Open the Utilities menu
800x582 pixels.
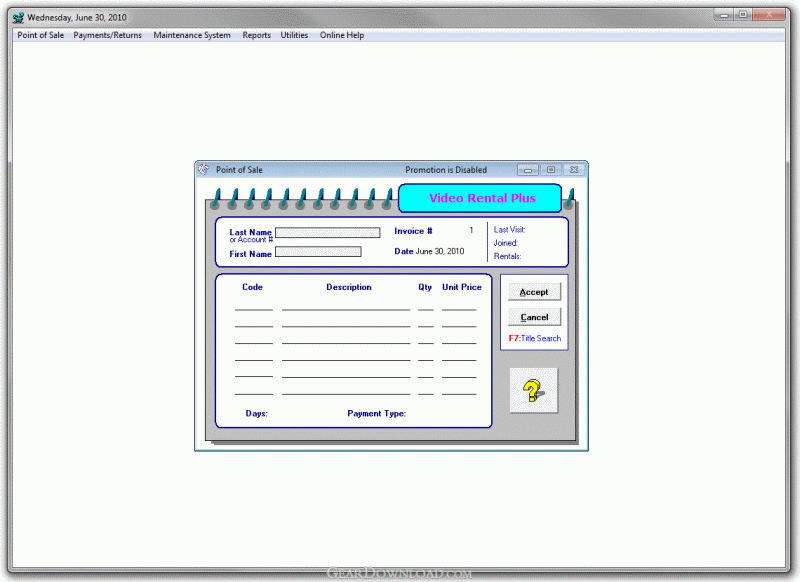pos(294,35)
